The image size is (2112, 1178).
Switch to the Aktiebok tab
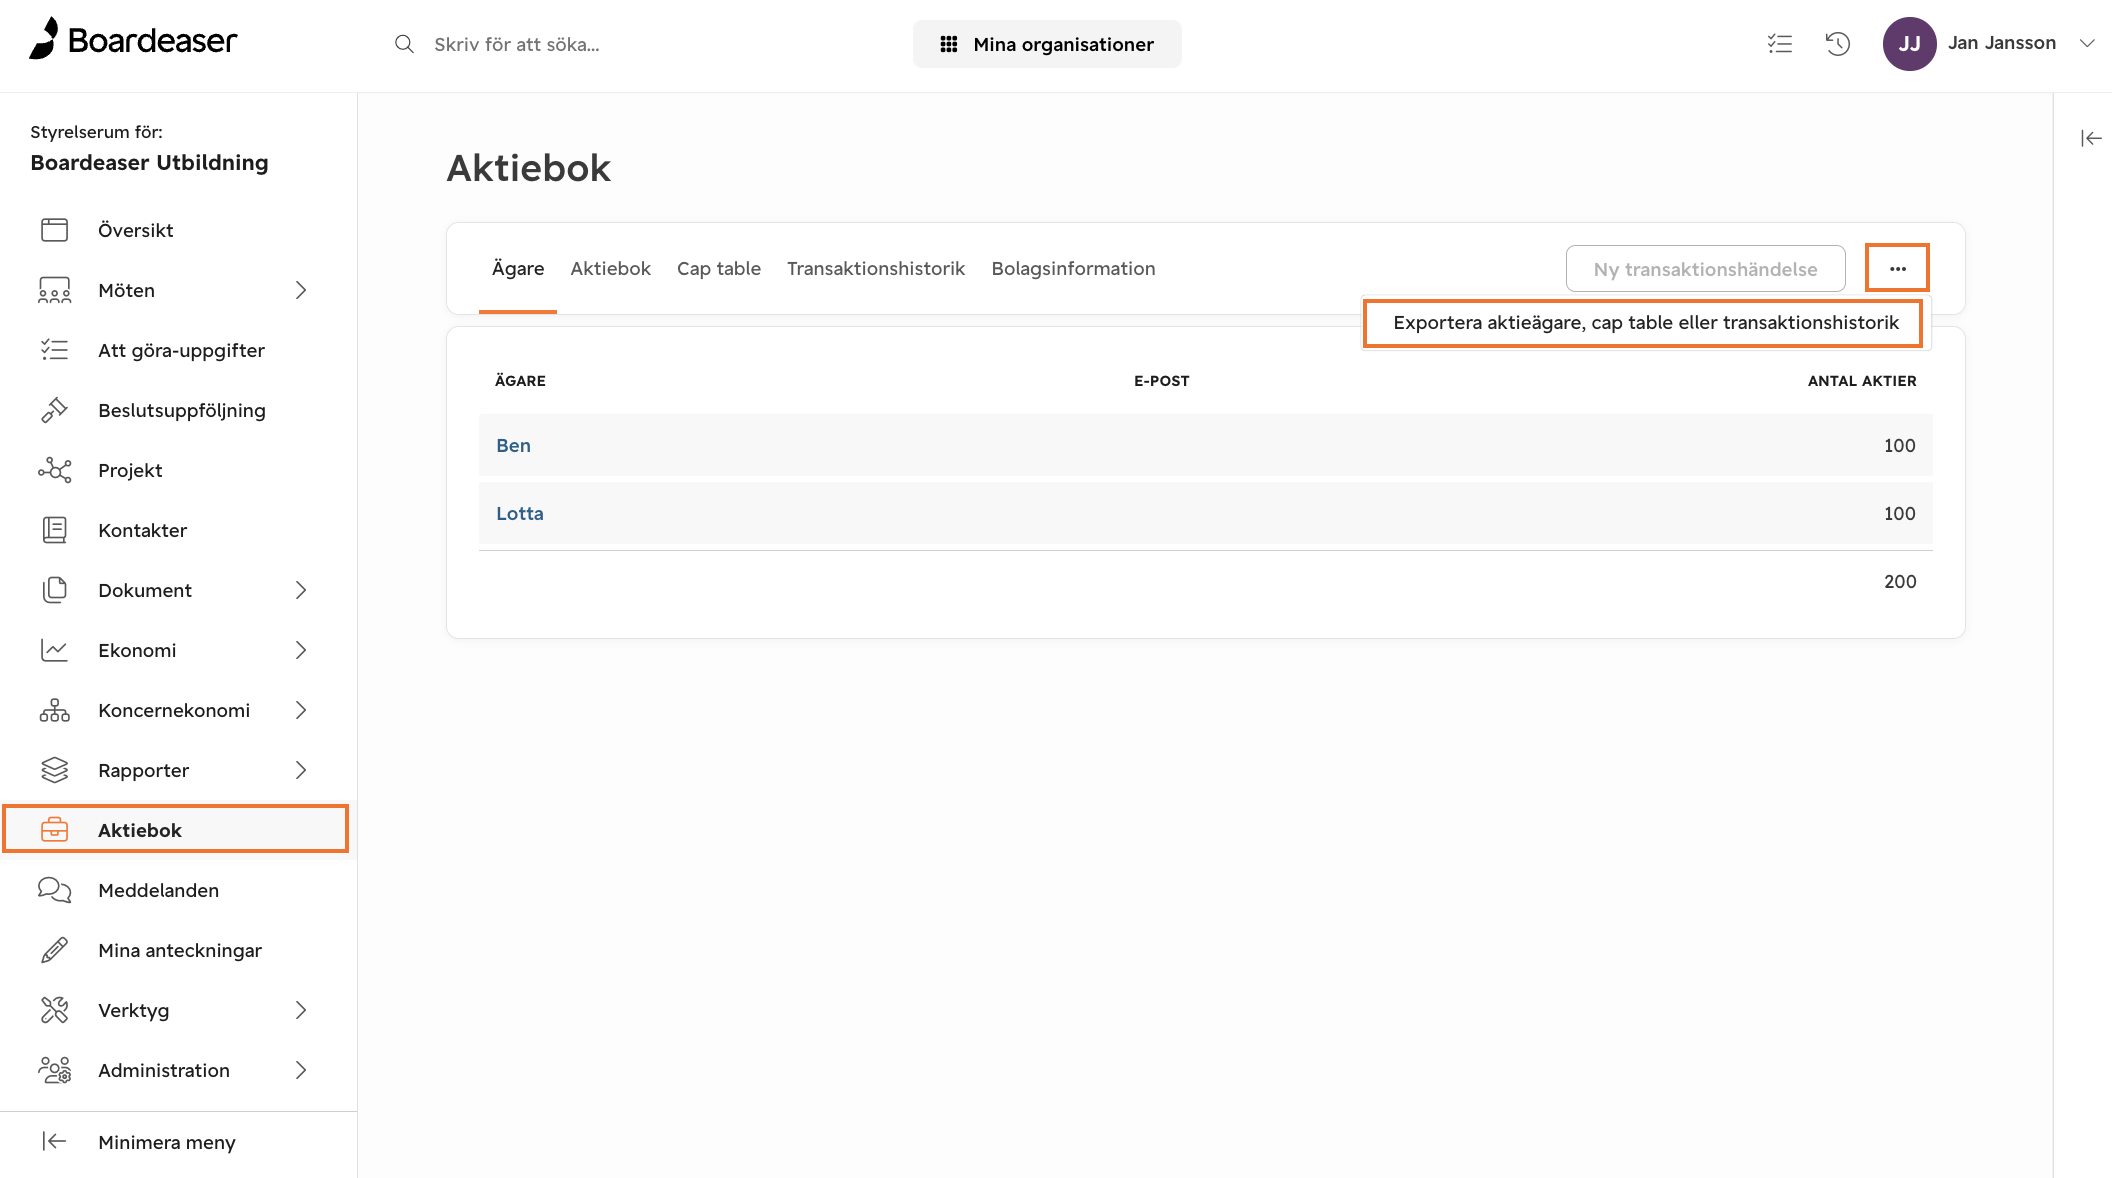click(x=610, y=268)
